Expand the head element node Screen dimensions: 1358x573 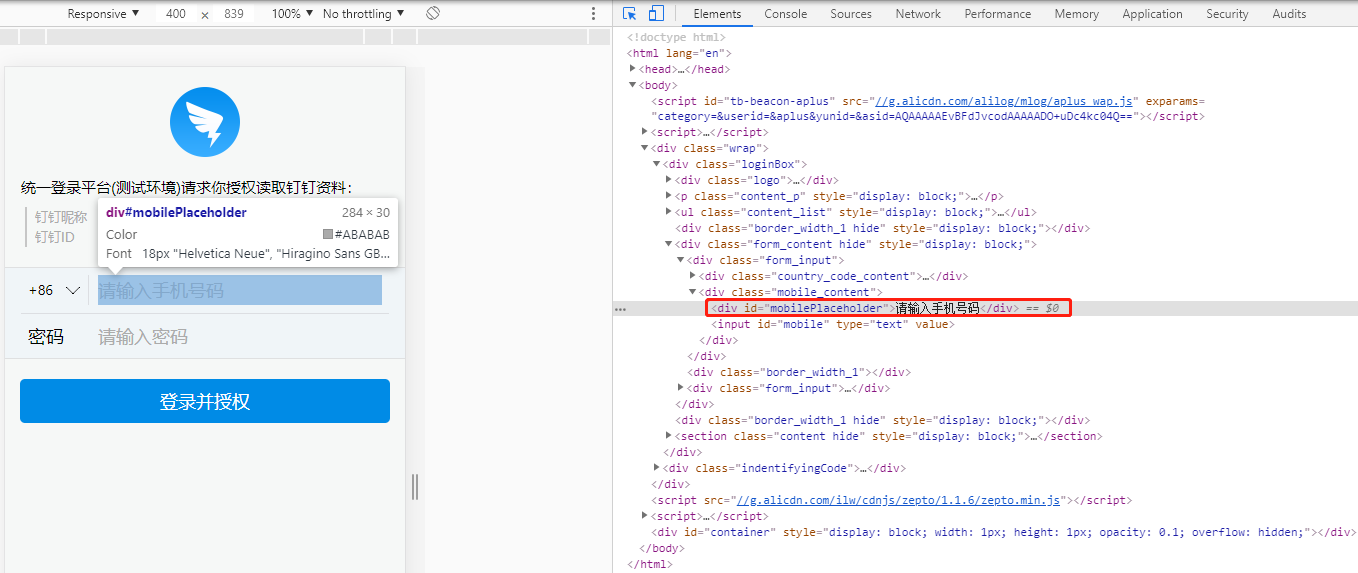click(633, 69)
